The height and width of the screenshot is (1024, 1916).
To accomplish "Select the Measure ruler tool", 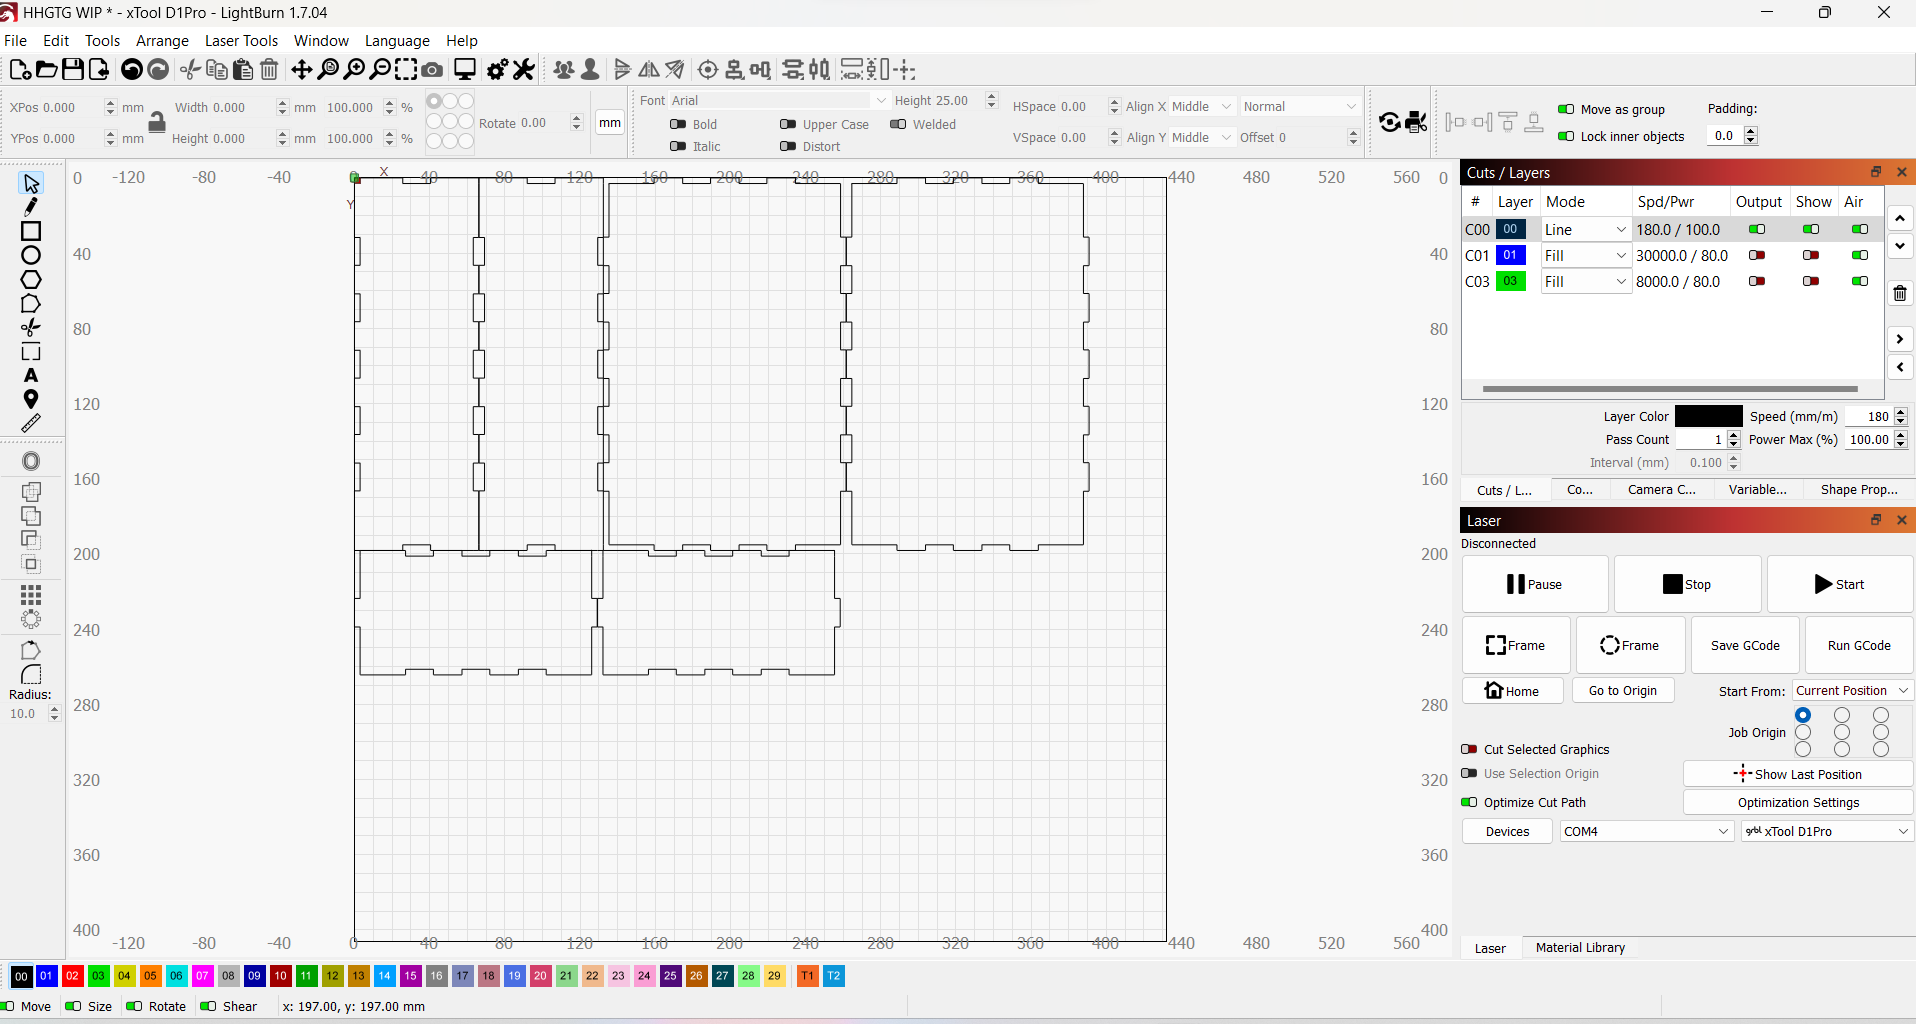I will coord(31,423).
